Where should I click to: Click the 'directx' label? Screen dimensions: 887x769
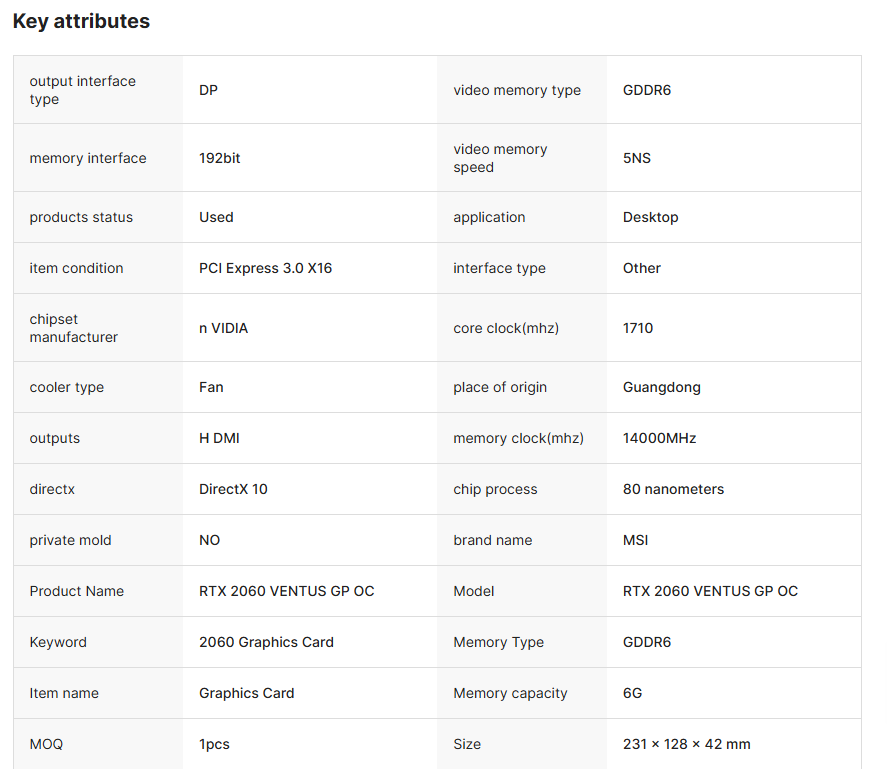[x=52, y=489]
